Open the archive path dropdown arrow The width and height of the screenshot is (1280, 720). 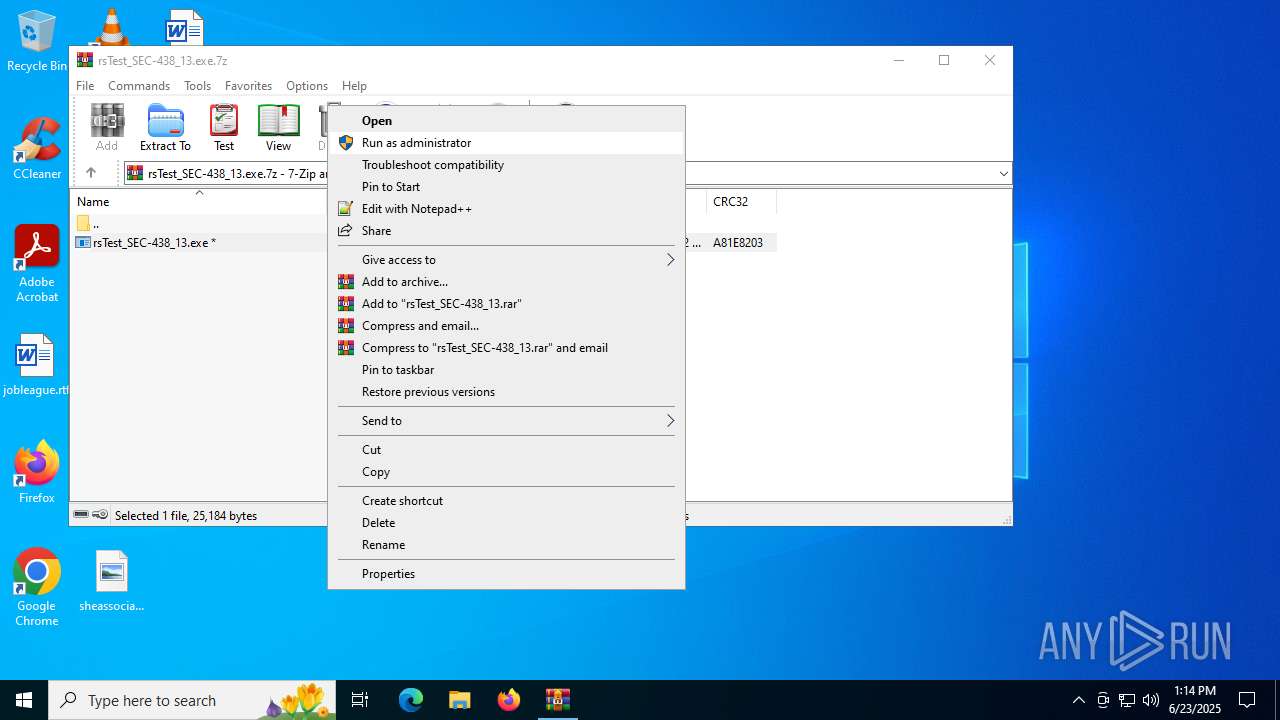[x=1003, y=174]
